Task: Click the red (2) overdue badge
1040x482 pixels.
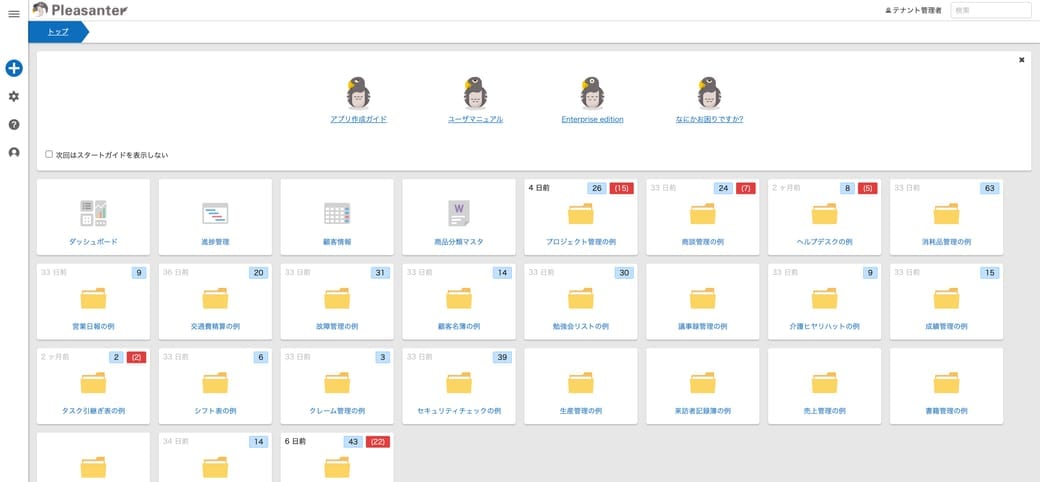Action: [137, 357]
